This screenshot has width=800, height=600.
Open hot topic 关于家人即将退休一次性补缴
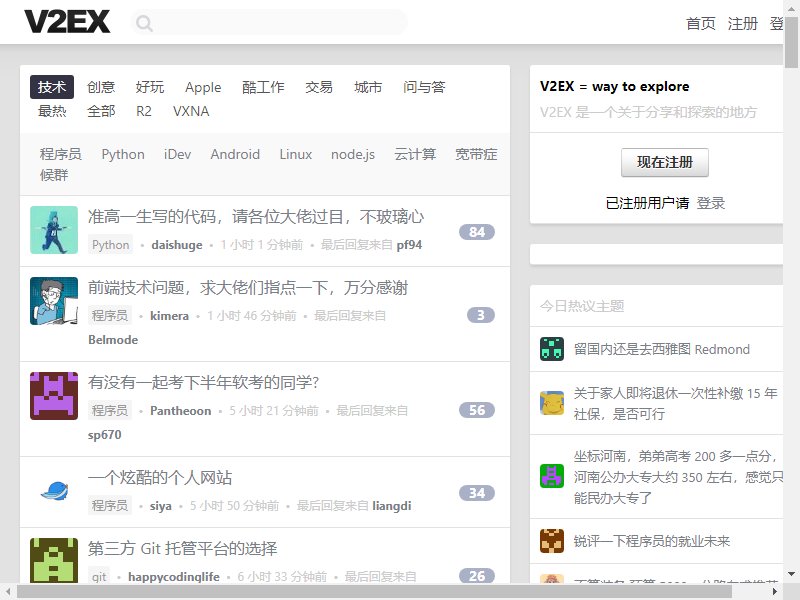click(x=676, y=404)
